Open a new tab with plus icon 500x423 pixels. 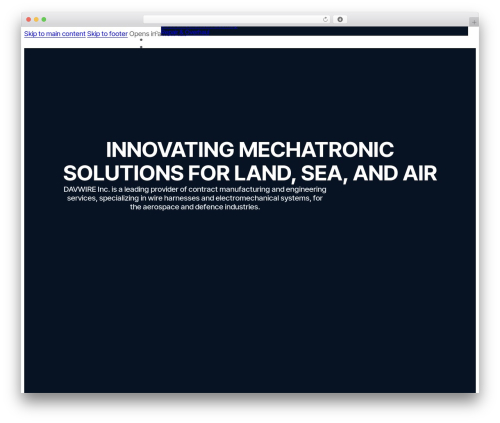pyautogui.click(x=474, y=22)
